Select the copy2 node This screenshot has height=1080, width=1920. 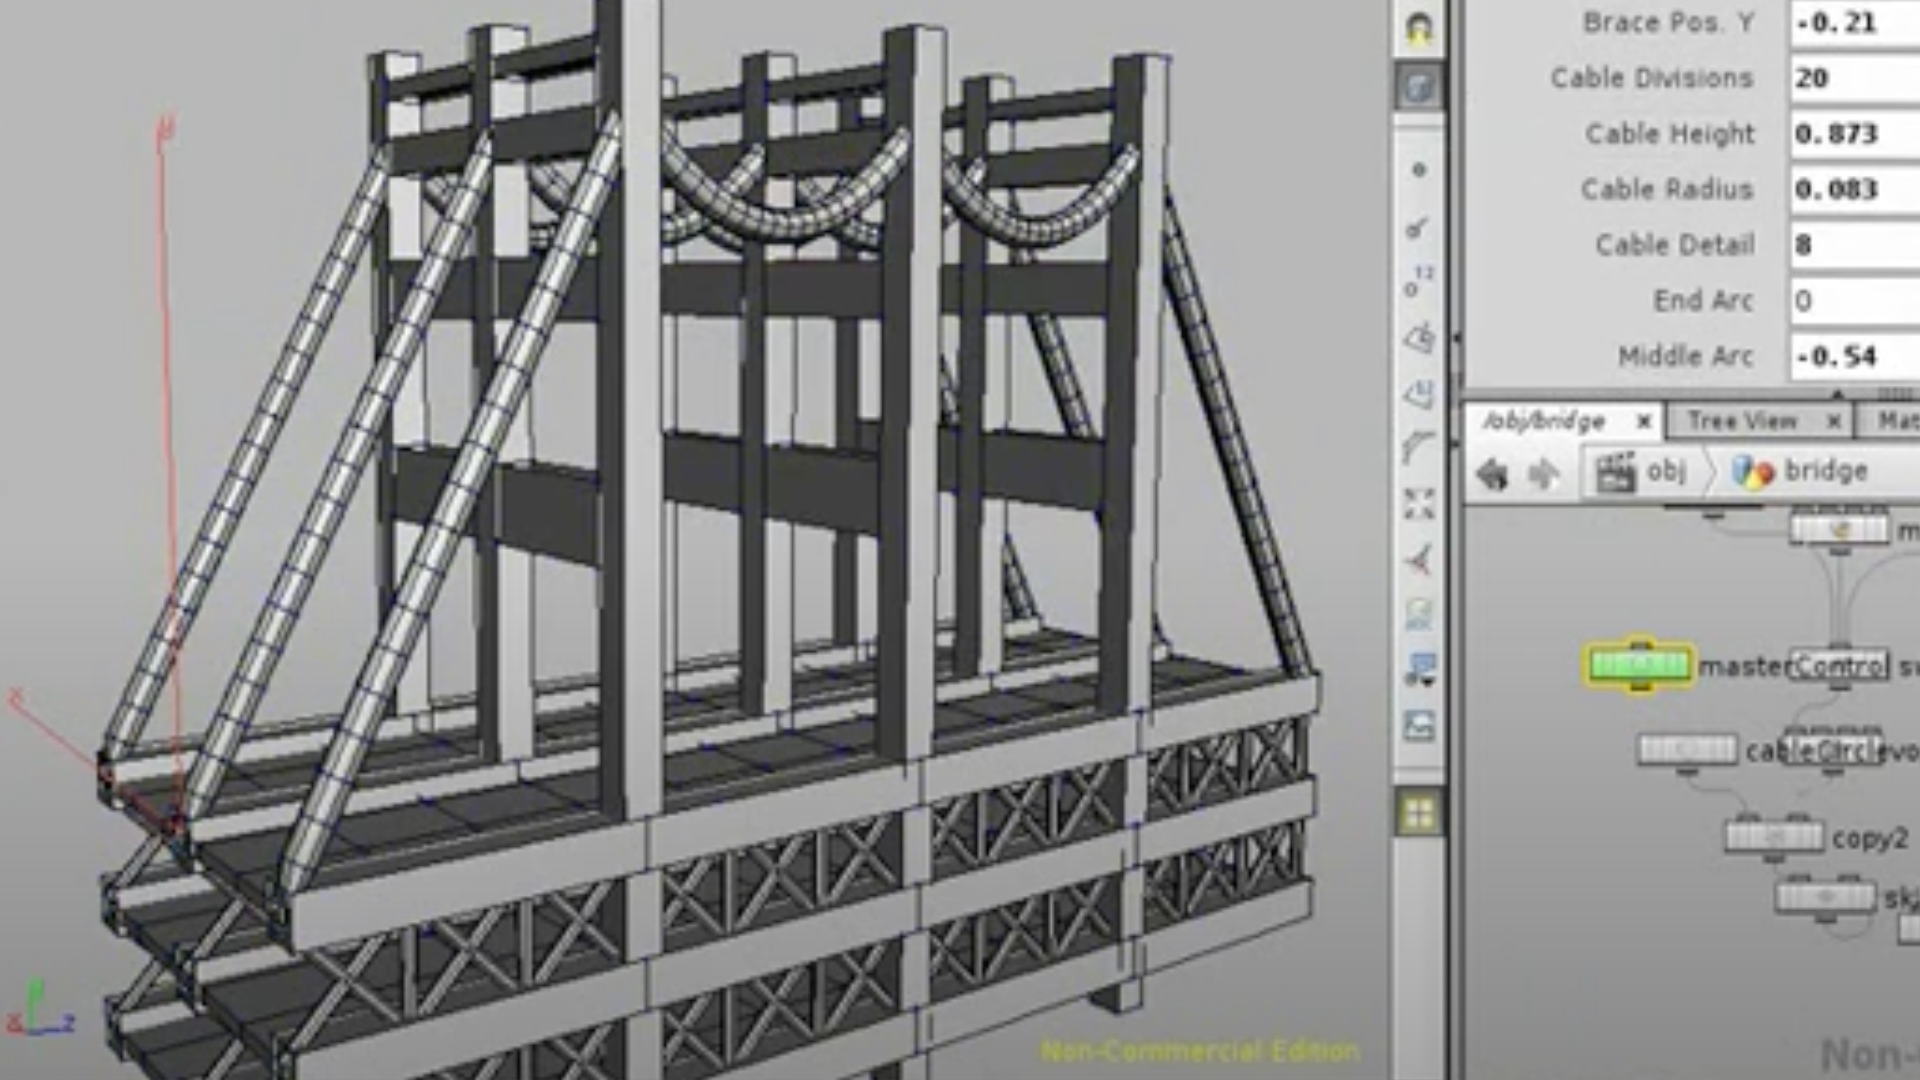tap(1774, 835)
